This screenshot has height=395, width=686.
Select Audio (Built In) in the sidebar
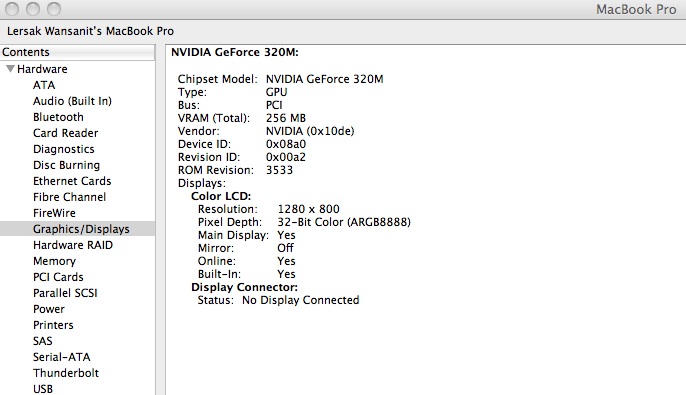click(x=72, y=101)
